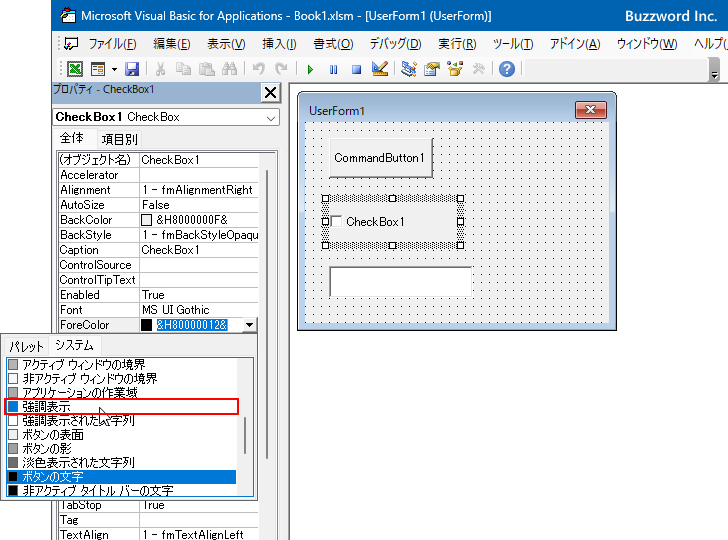Image resolution: width=728 pixels, height=540 pixels.
Task: Click the Undo arrow icon
Action: pos(258,69)
